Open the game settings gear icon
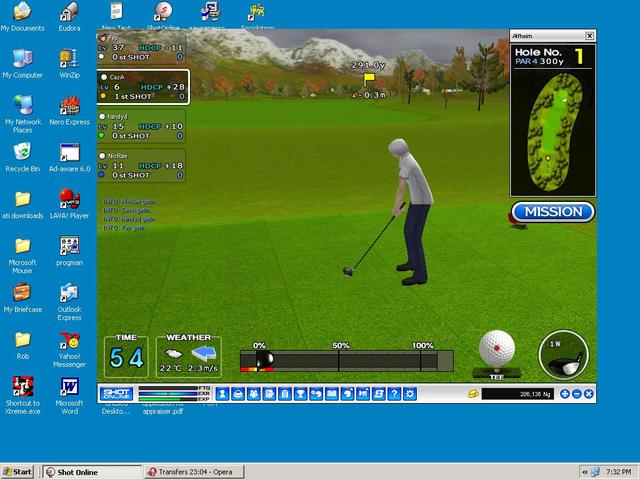640x480 pixels. [x=409, y=394]
